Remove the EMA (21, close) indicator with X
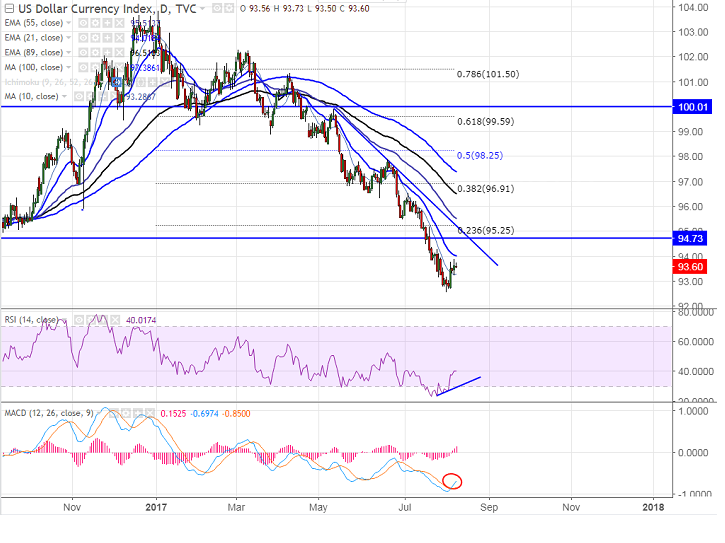Screen dimensions: 725x543 (119, 38)
